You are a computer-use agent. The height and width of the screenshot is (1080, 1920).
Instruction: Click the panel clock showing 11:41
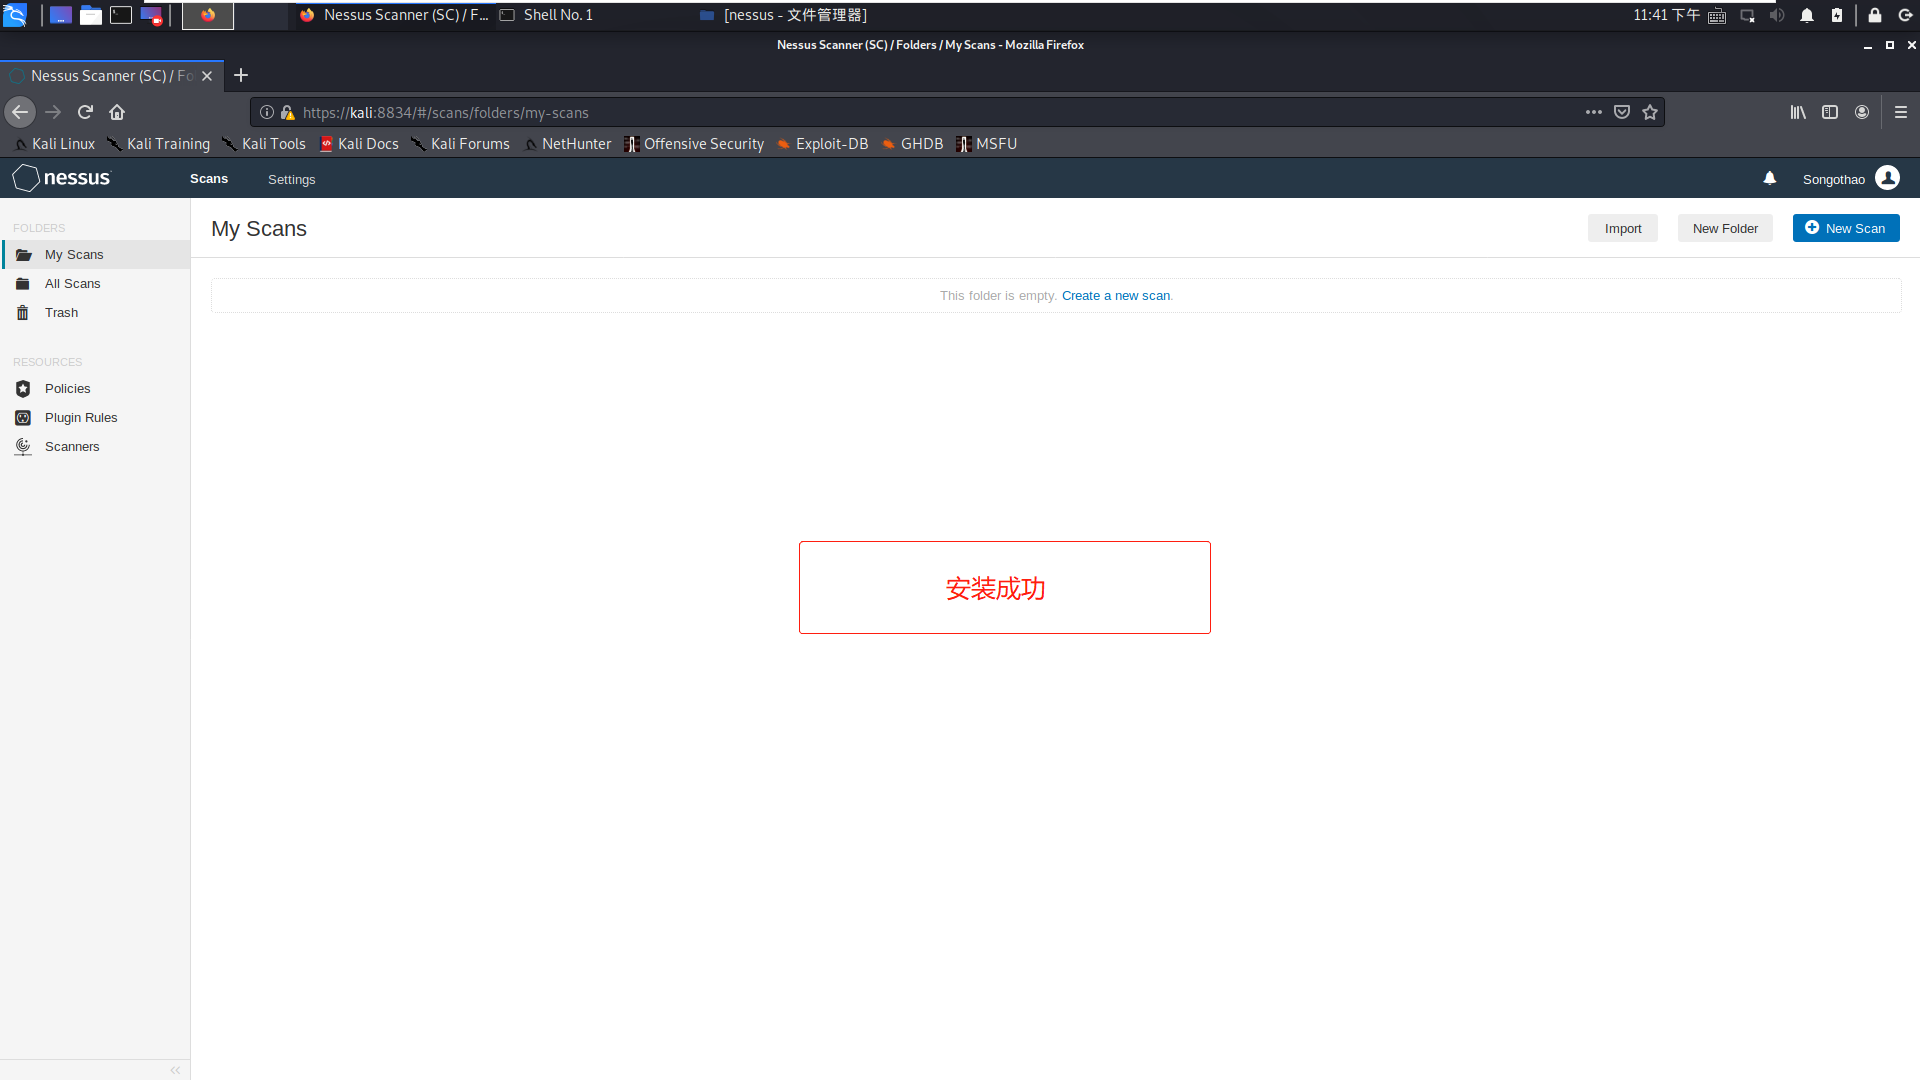(1666, 15)
